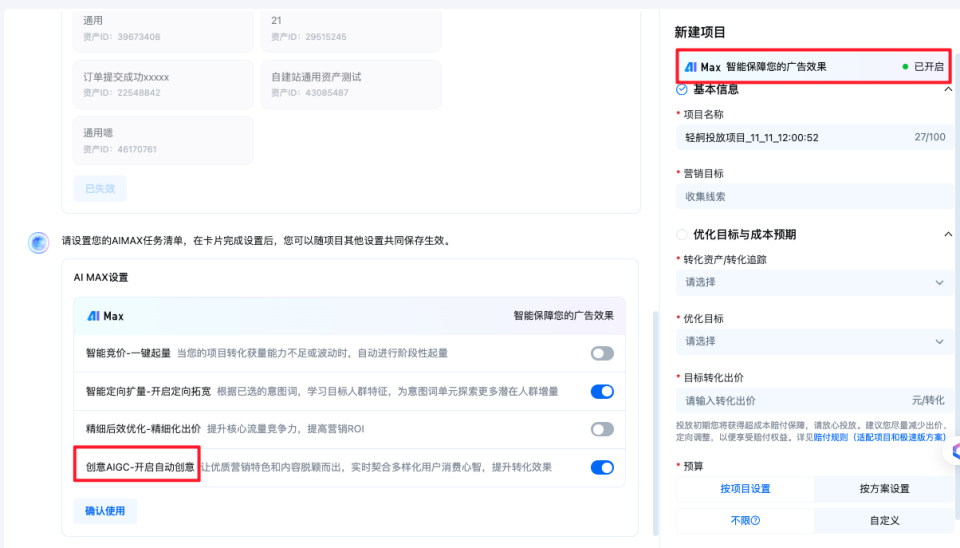The image size is (960, 548).
Task: Click the 智能竞价-一键起量 label
Action: point(128,353)
